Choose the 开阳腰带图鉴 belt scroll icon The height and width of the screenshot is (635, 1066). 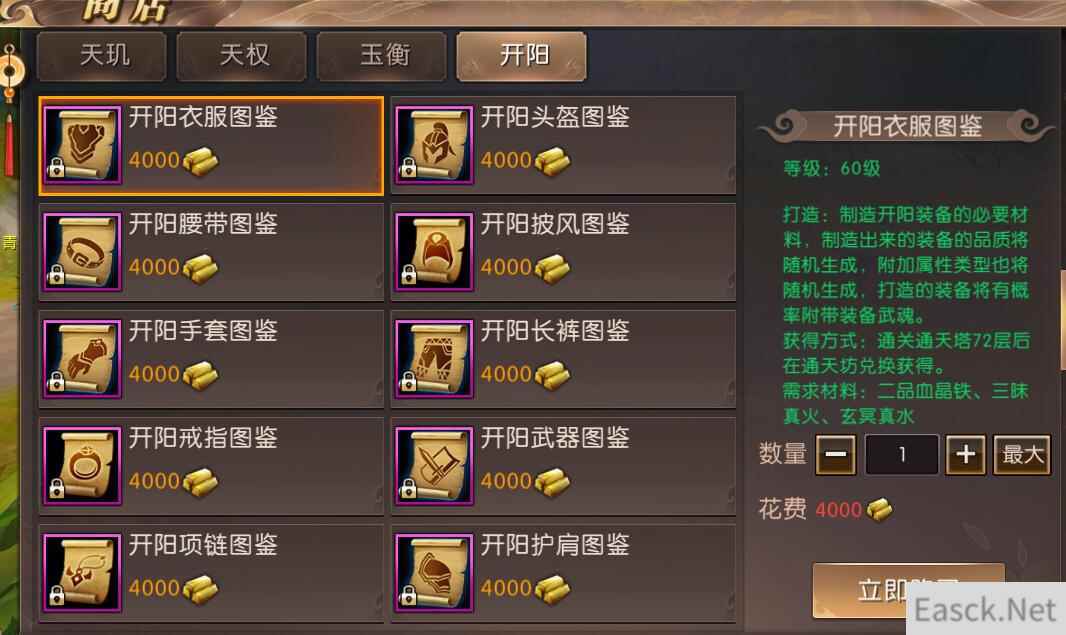pyautogui.click(x=82, y=252)
